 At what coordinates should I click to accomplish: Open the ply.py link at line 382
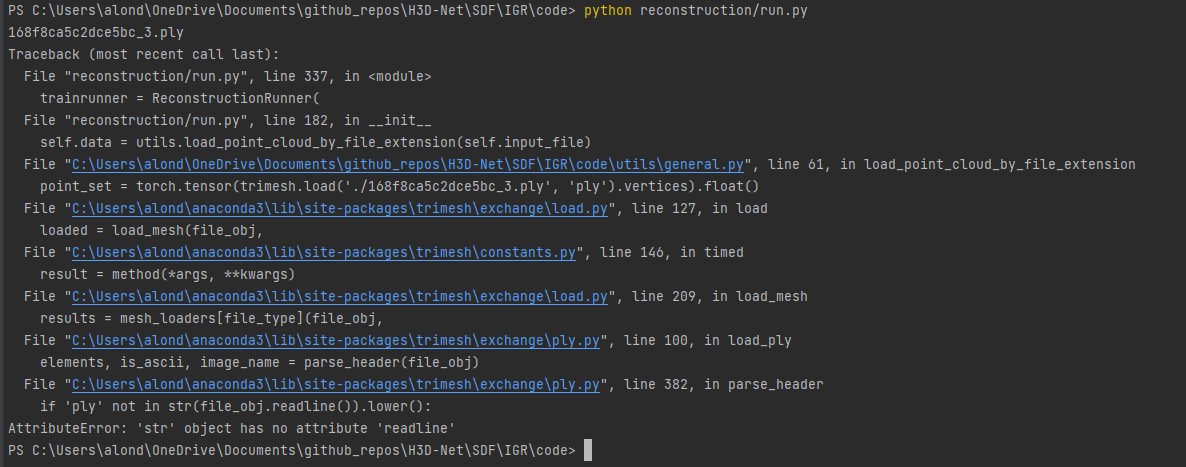click(336, 384)
